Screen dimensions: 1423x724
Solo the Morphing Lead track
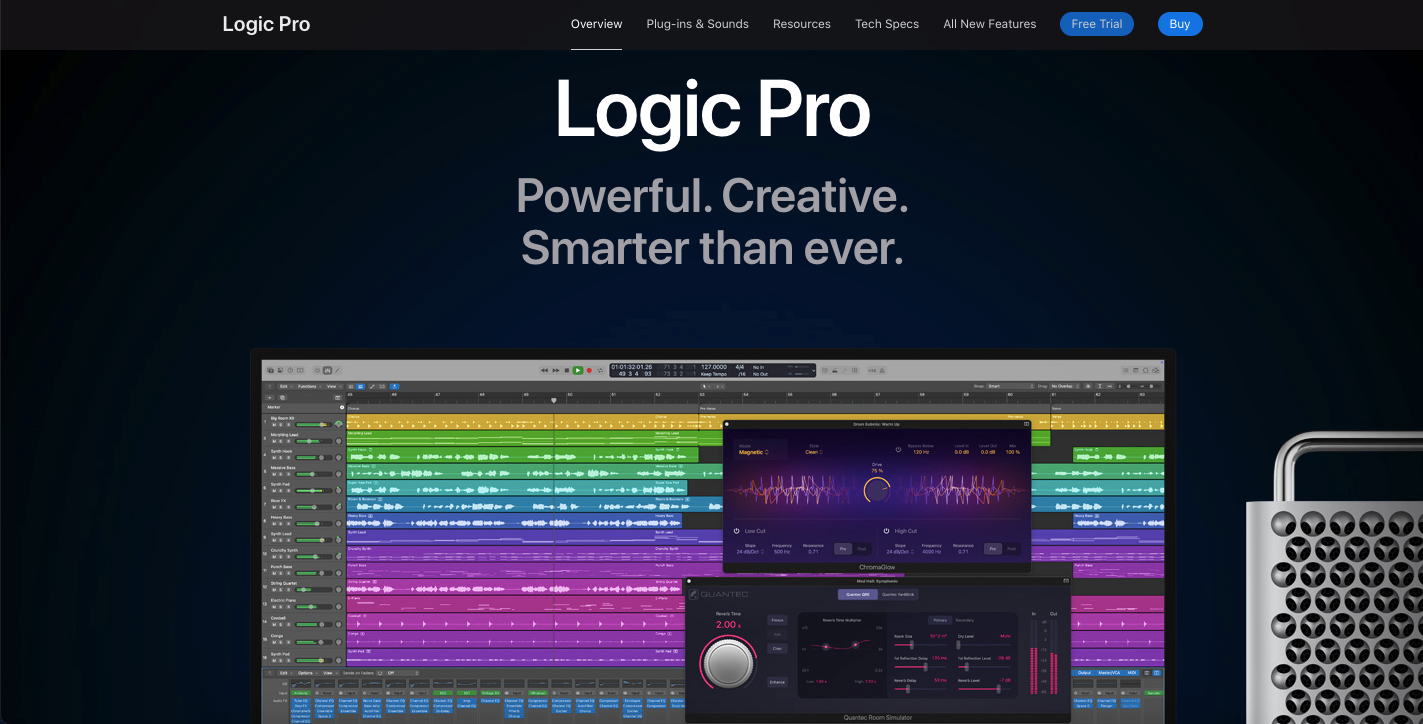click(281, 441)
